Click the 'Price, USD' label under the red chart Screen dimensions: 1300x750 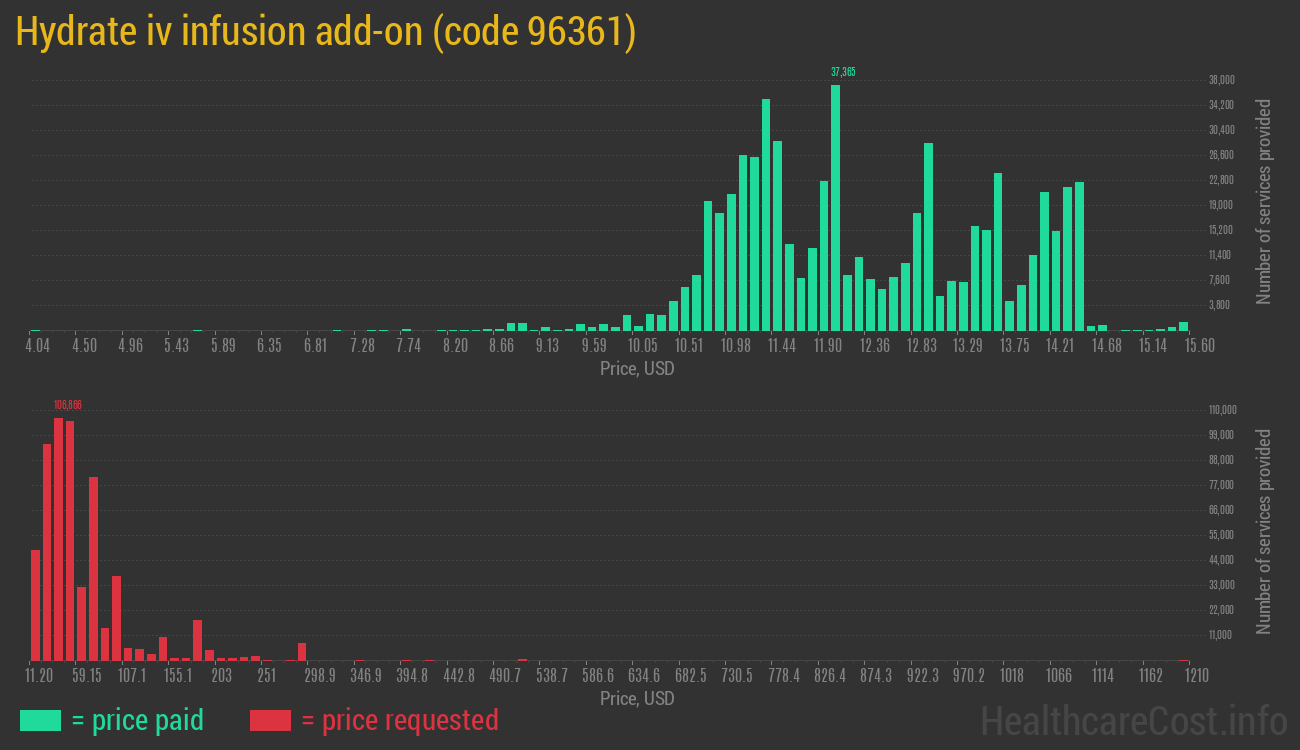click(637, 699)
